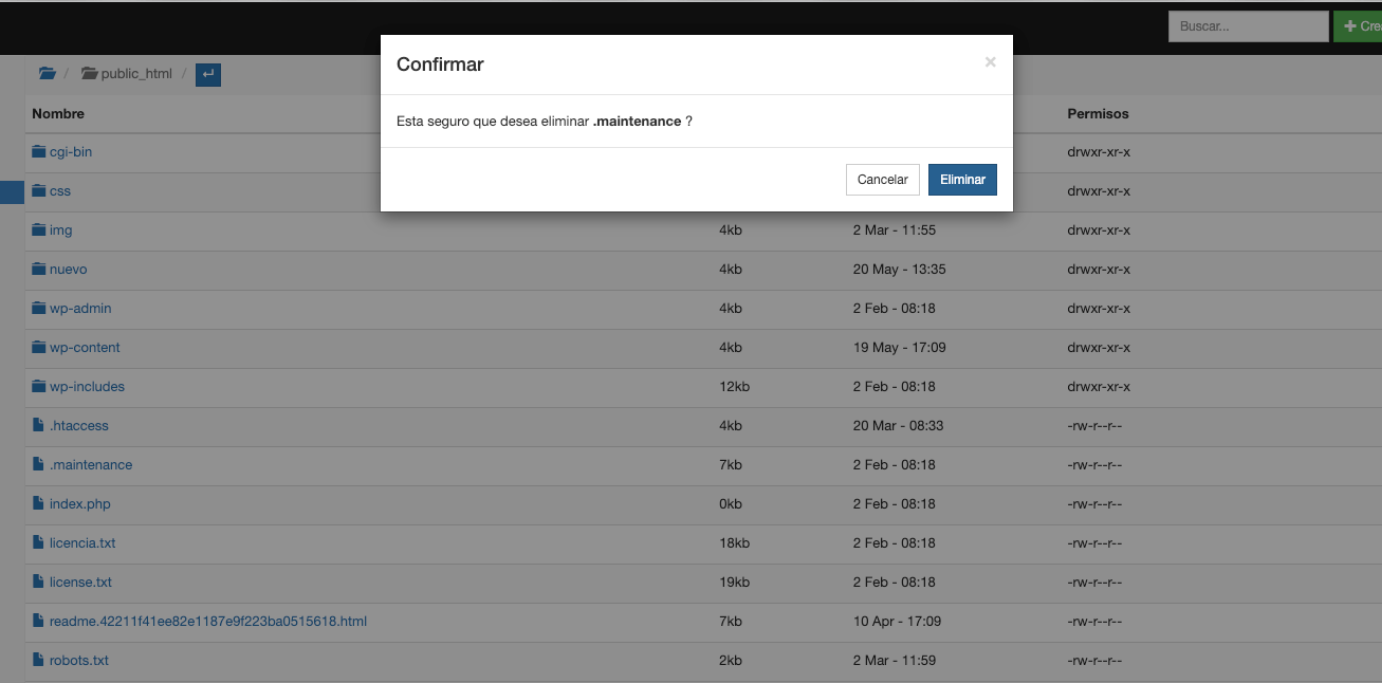
Task: Click the robots.txt file icon
Action: [39, 661]
